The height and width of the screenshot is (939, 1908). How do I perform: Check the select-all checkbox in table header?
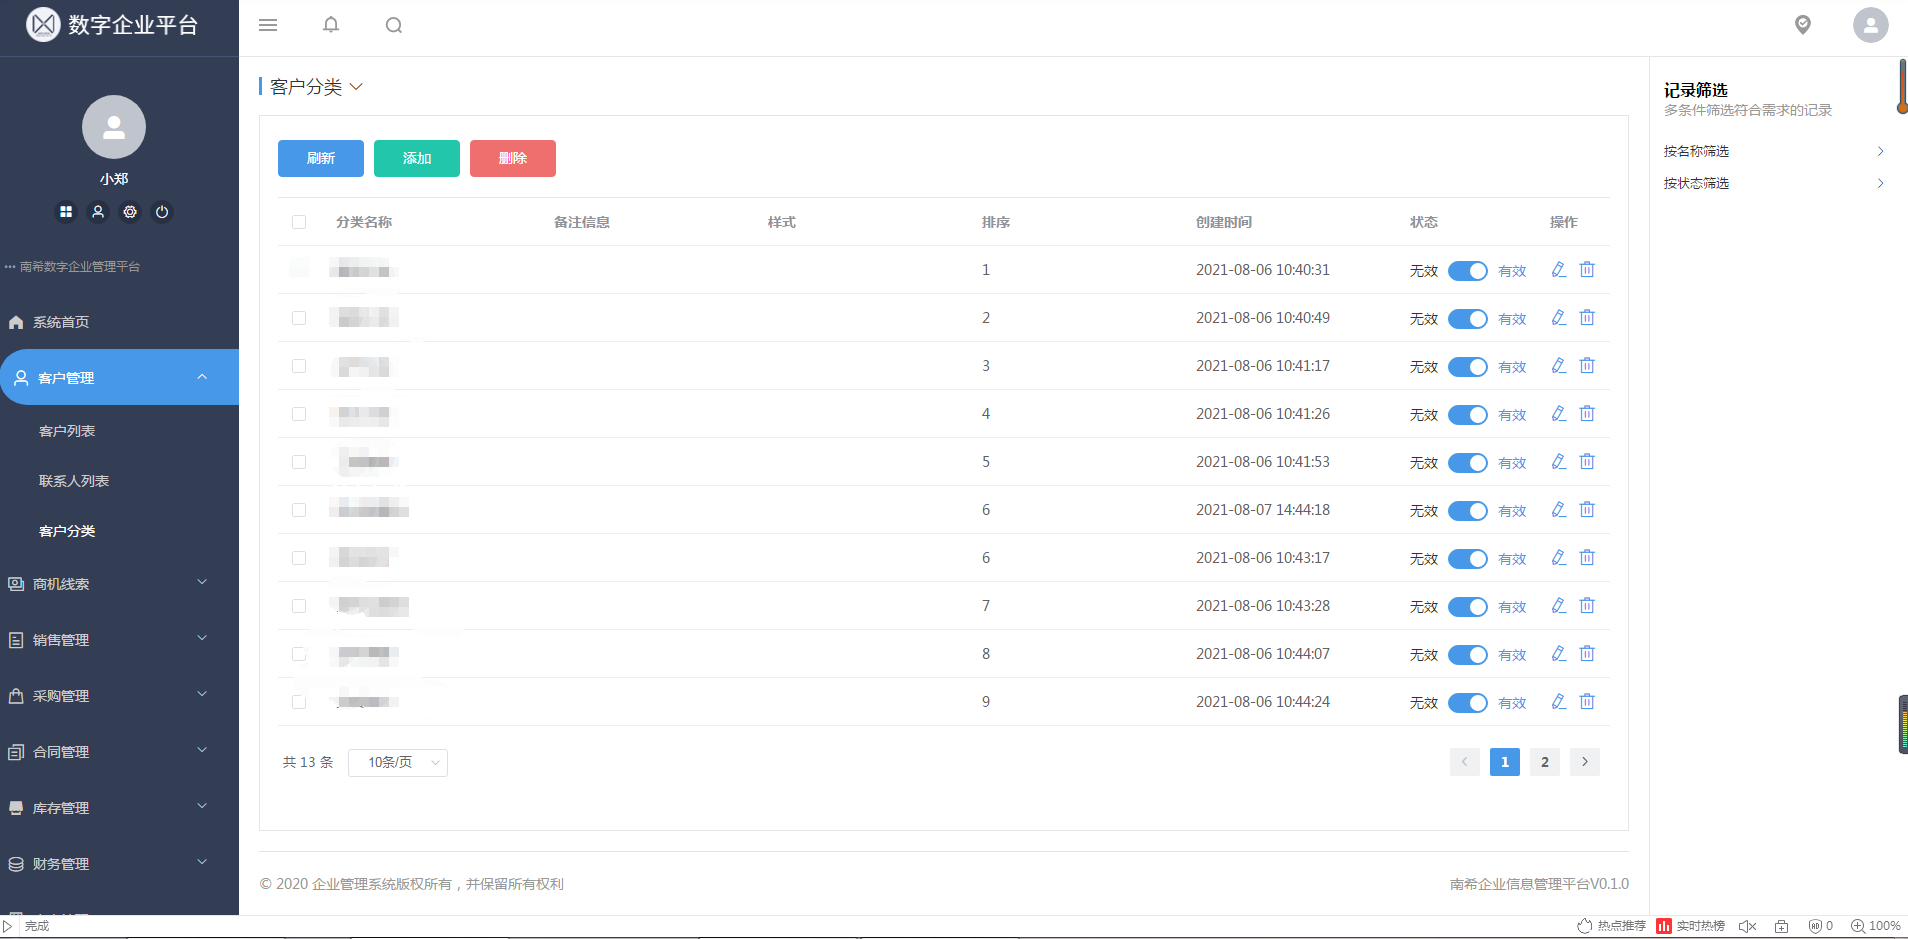point(299,222)
